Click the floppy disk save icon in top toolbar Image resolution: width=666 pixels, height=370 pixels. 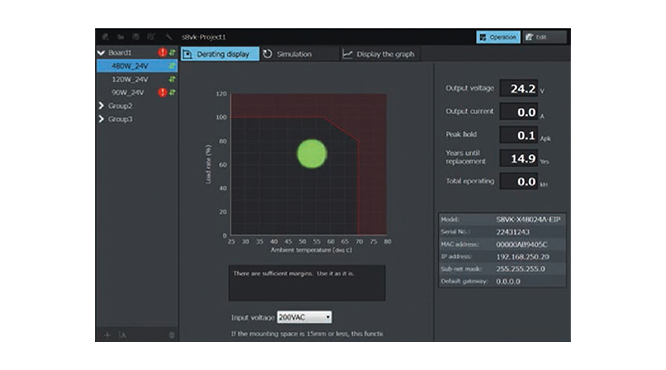coord(136,37)
